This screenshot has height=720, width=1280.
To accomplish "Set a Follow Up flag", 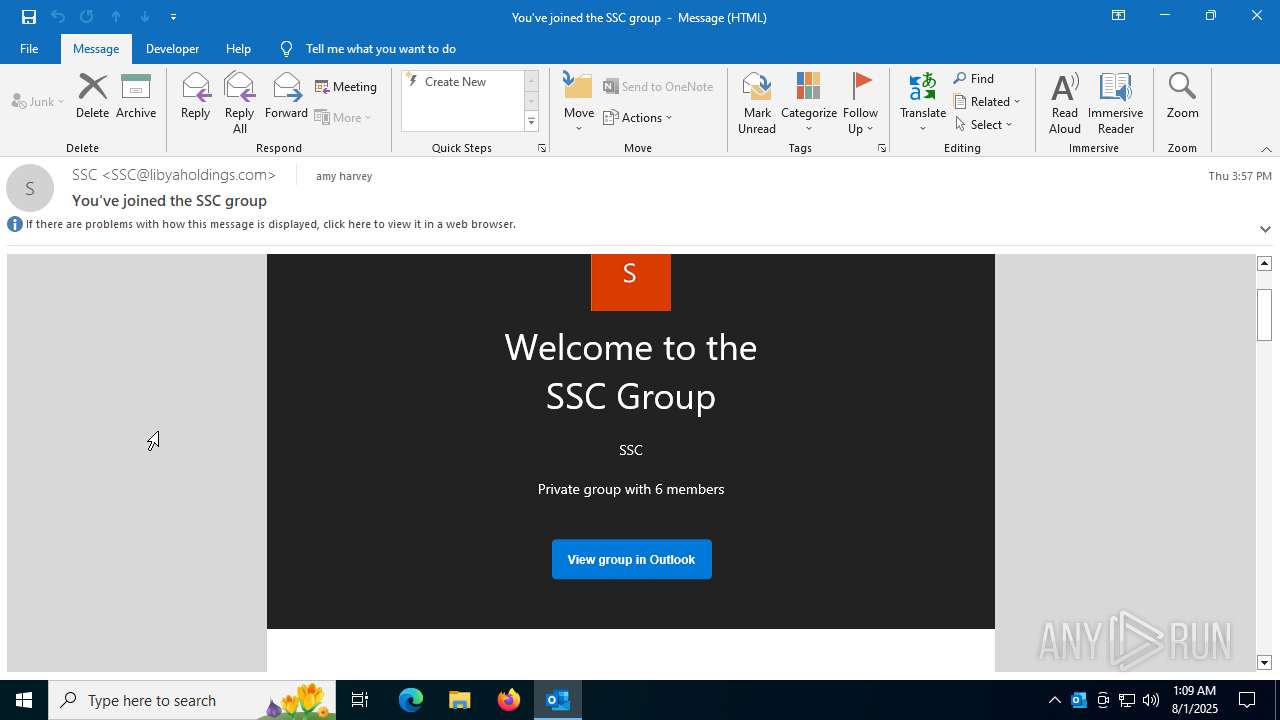I will tap(860, 103).
